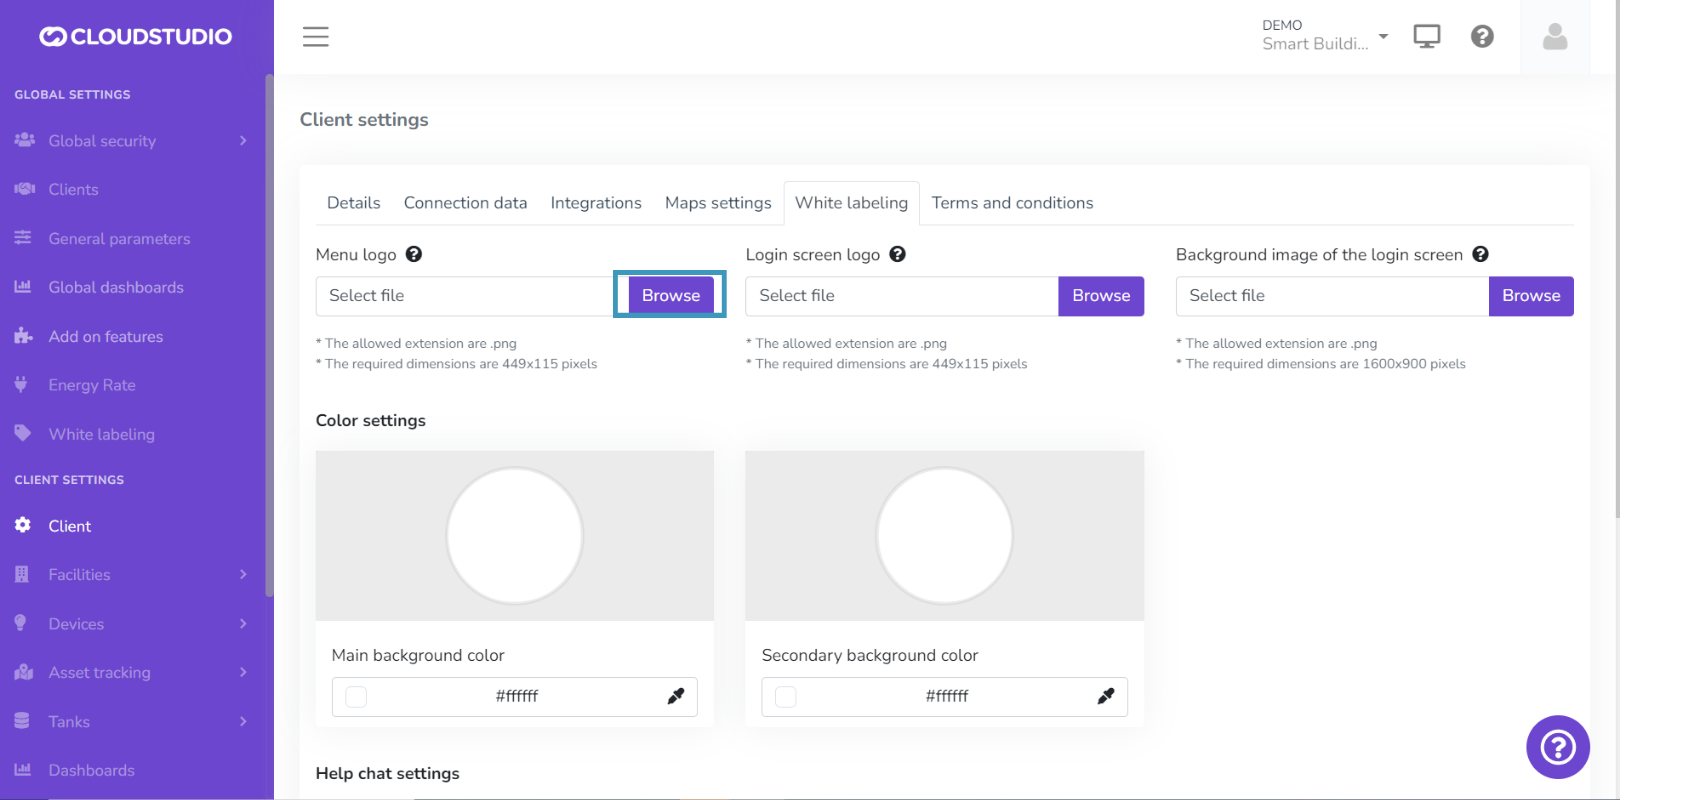1700x800 pixels.
Task: Open the Terms and conditions tab
Action: pos(1012,203)
